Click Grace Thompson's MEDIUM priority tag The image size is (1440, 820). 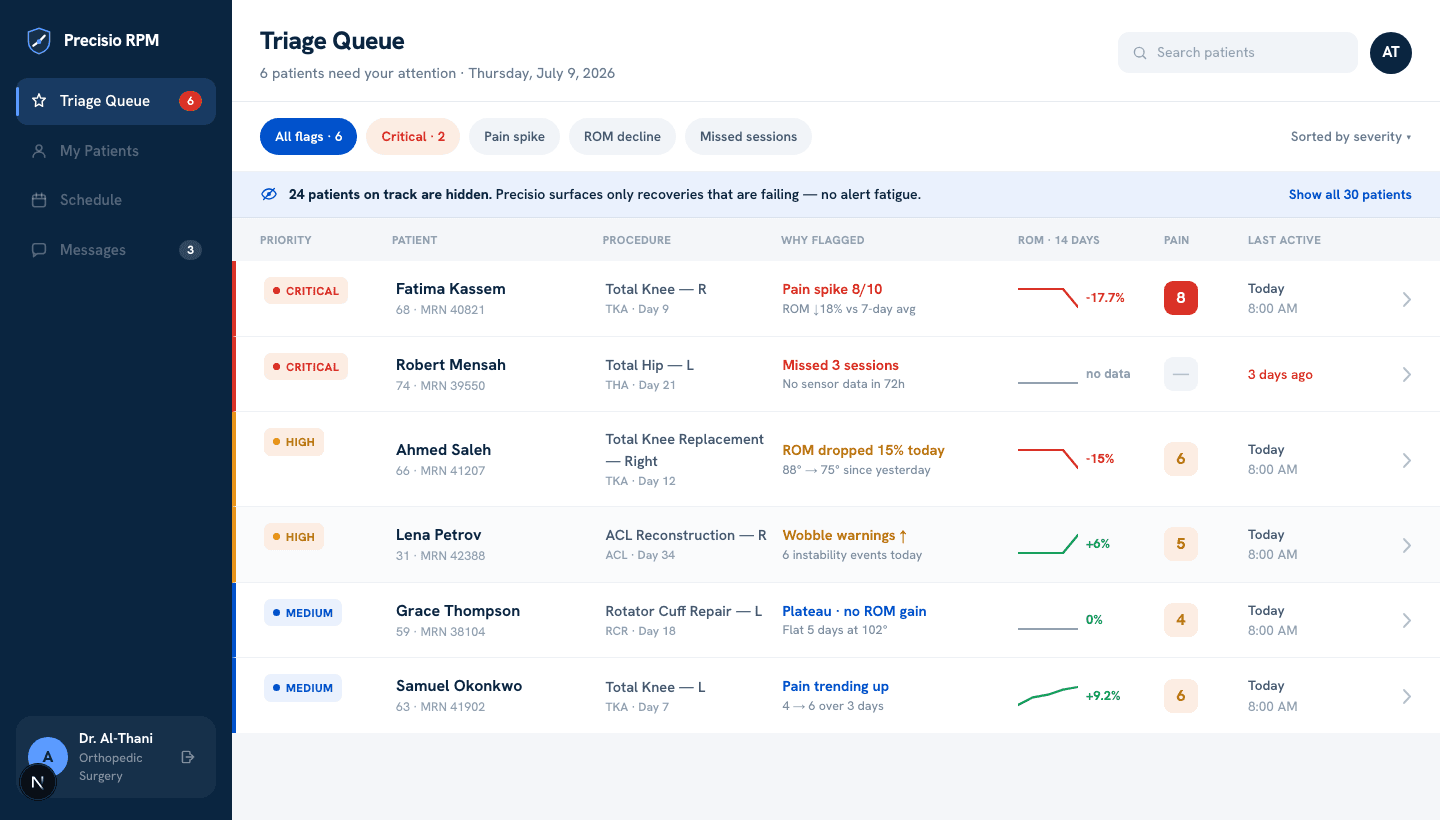303,613
